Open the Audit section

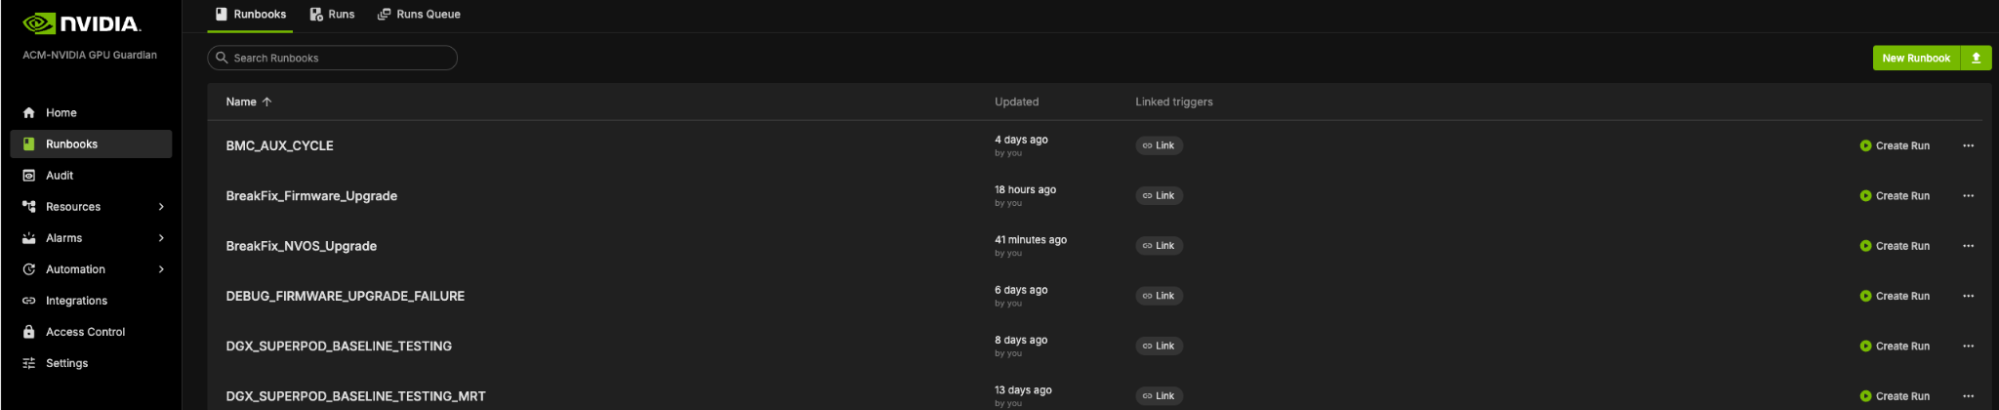tap(59, 176)
